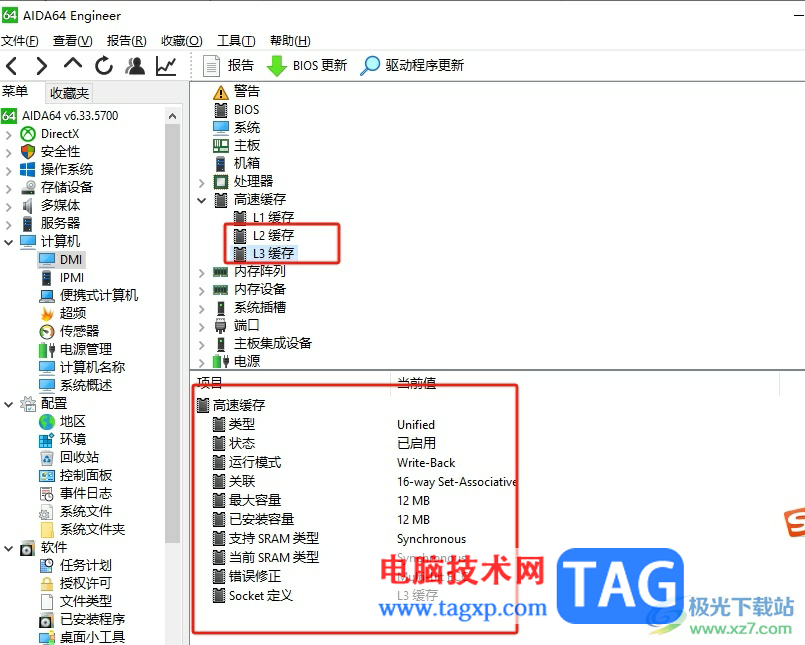Launch 驱动程序更新 driver update
The height and width of the screenshot is (645, 805).
click(412, 66)
